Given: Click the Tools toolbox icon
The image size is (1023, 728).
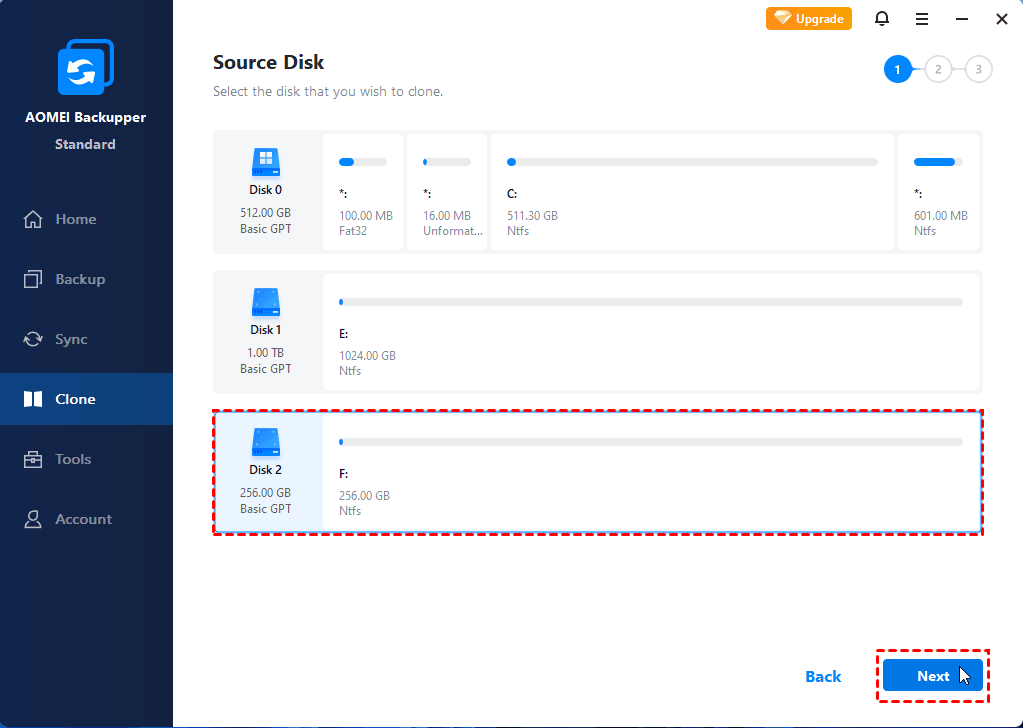Looking at the screenshot, I should tap(34, 459).
